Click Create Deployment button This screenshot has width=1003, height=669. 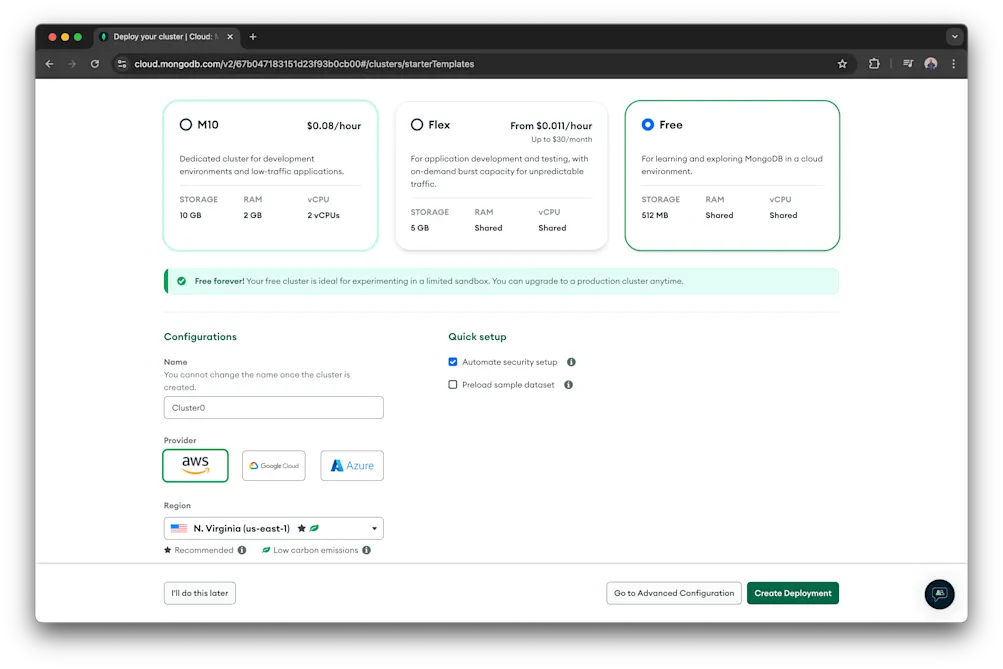(x=793, y=593)
